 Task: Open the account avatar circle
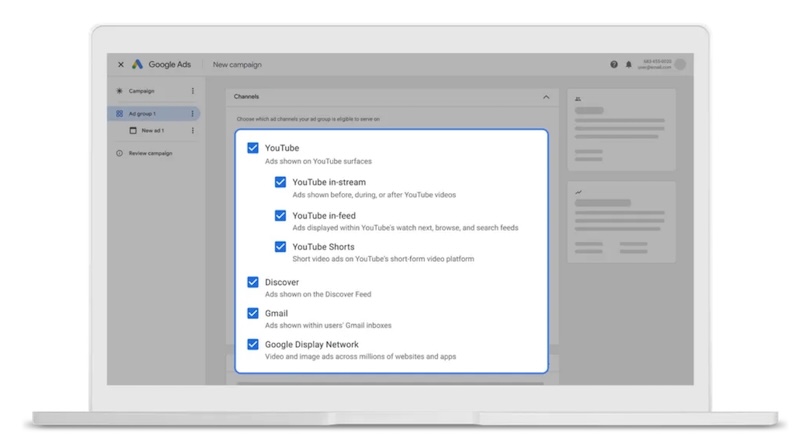680,64
